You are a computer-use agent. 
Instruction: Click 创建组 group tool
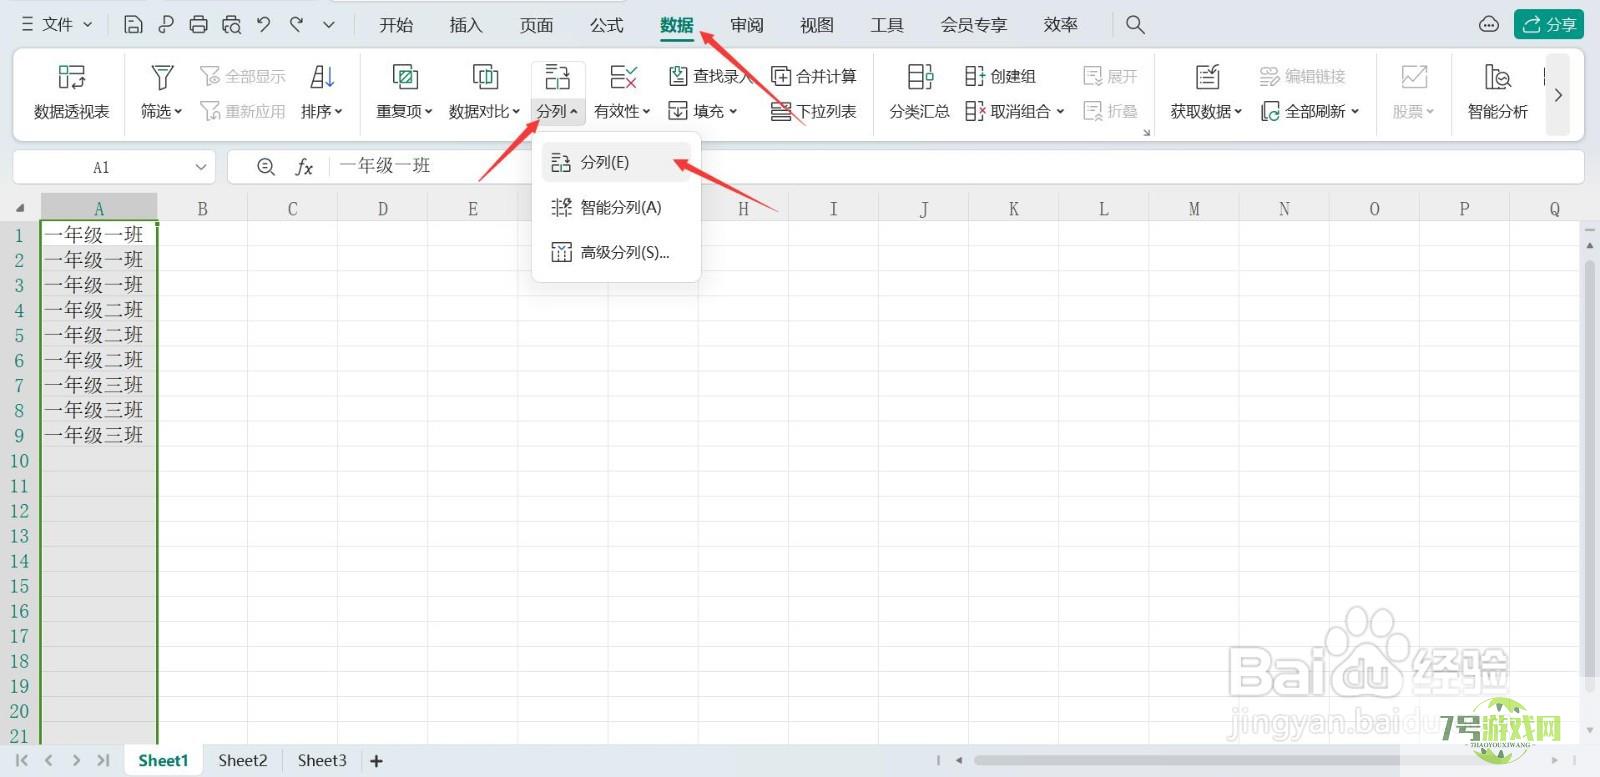click(x=1000, y=76)
